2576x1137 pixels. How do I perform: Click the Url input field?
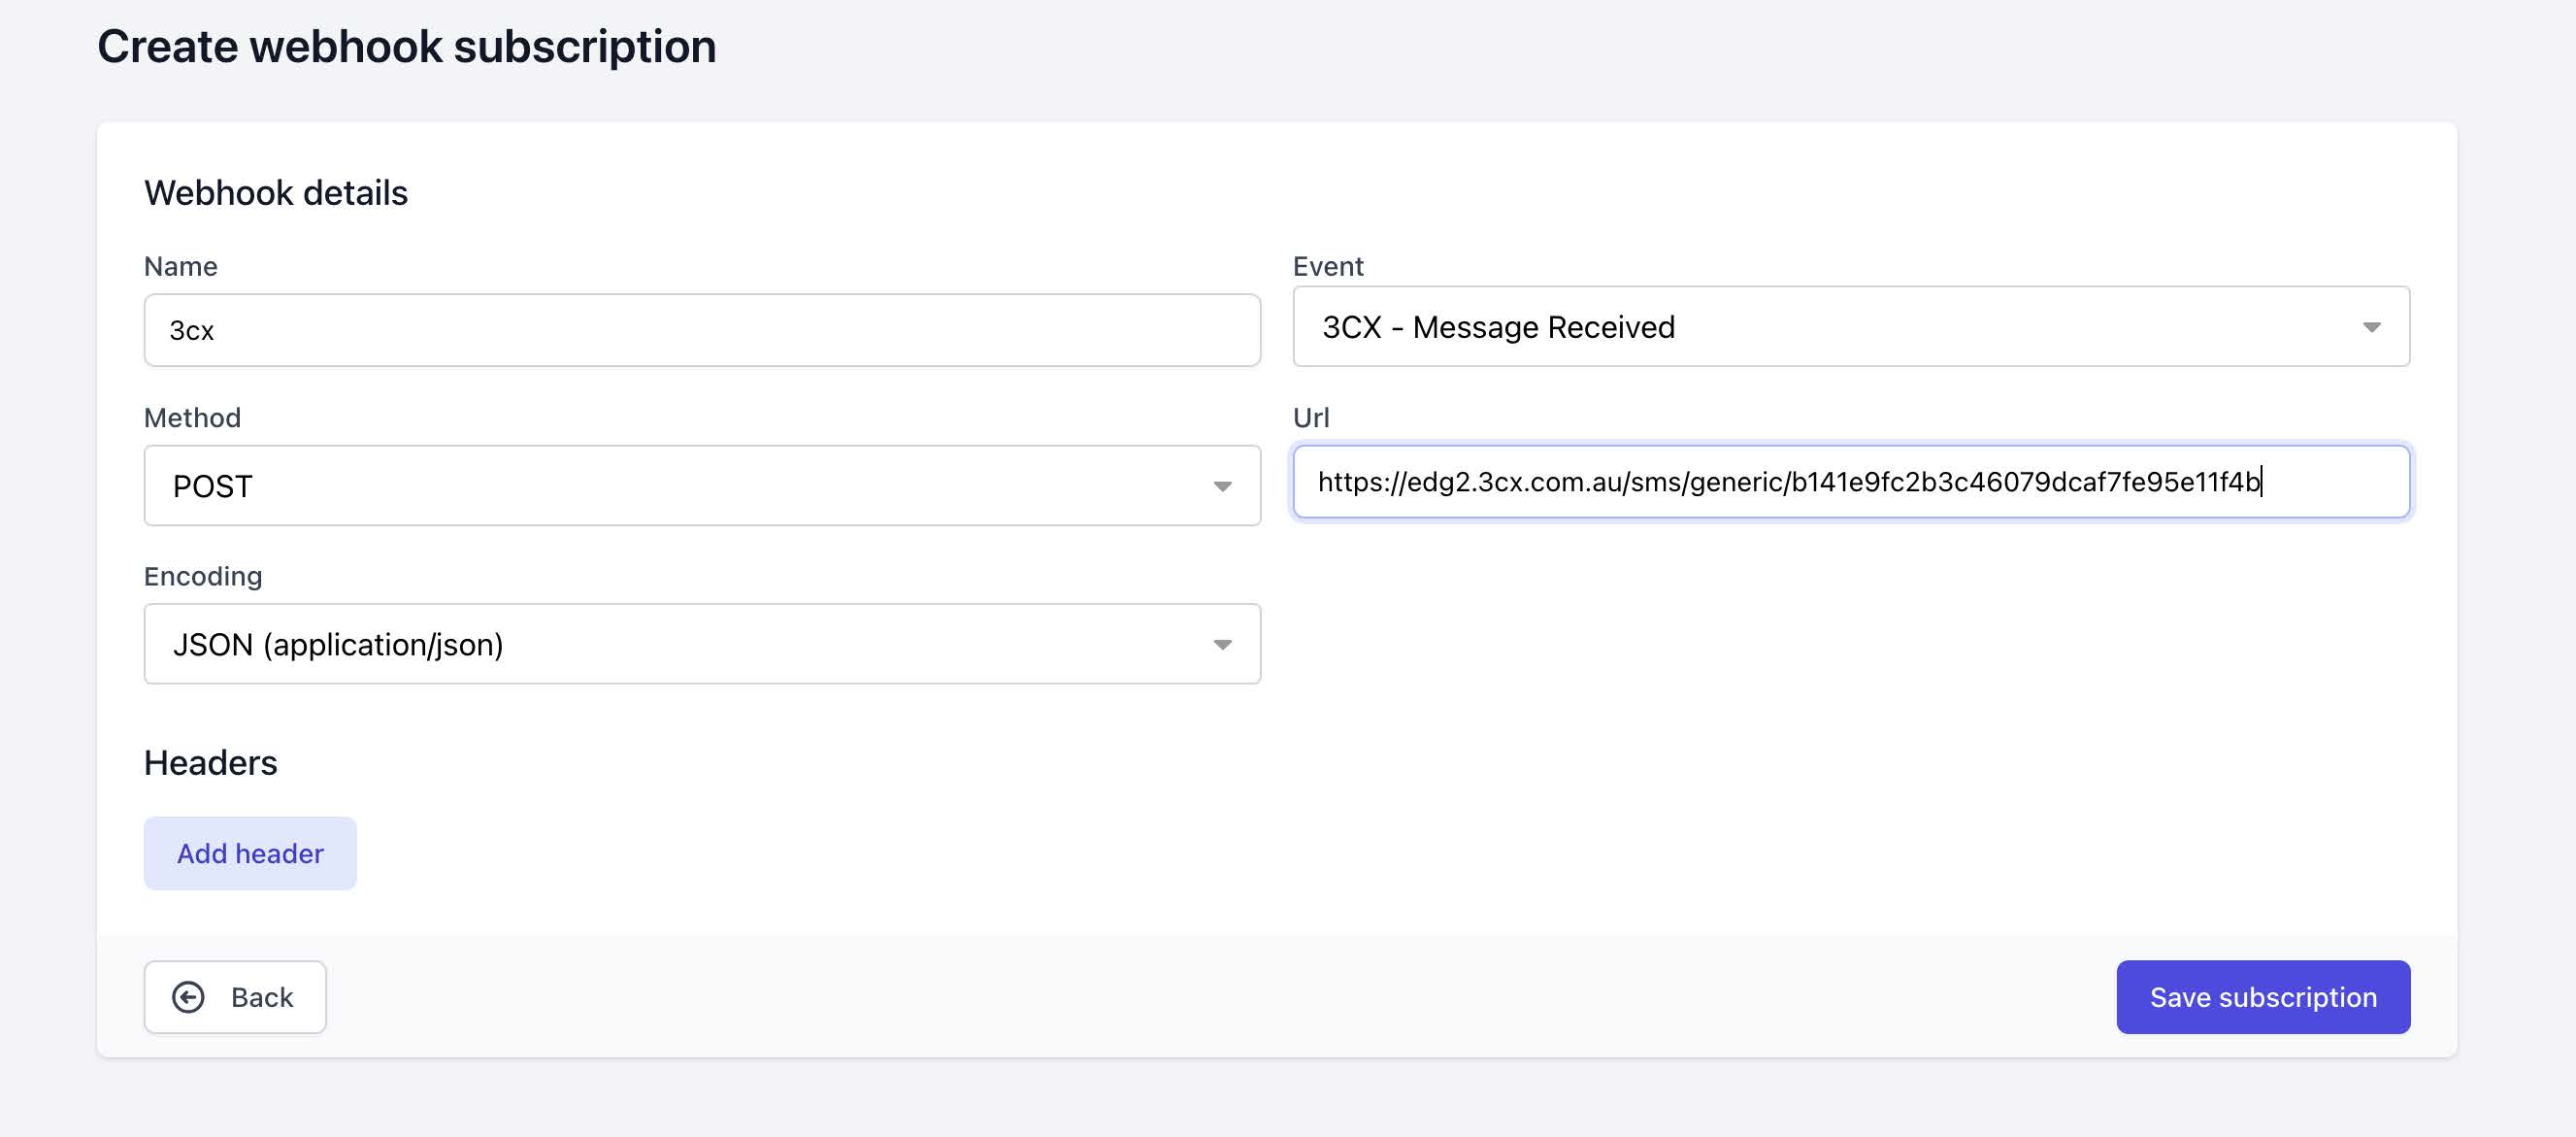point(1851,482)
